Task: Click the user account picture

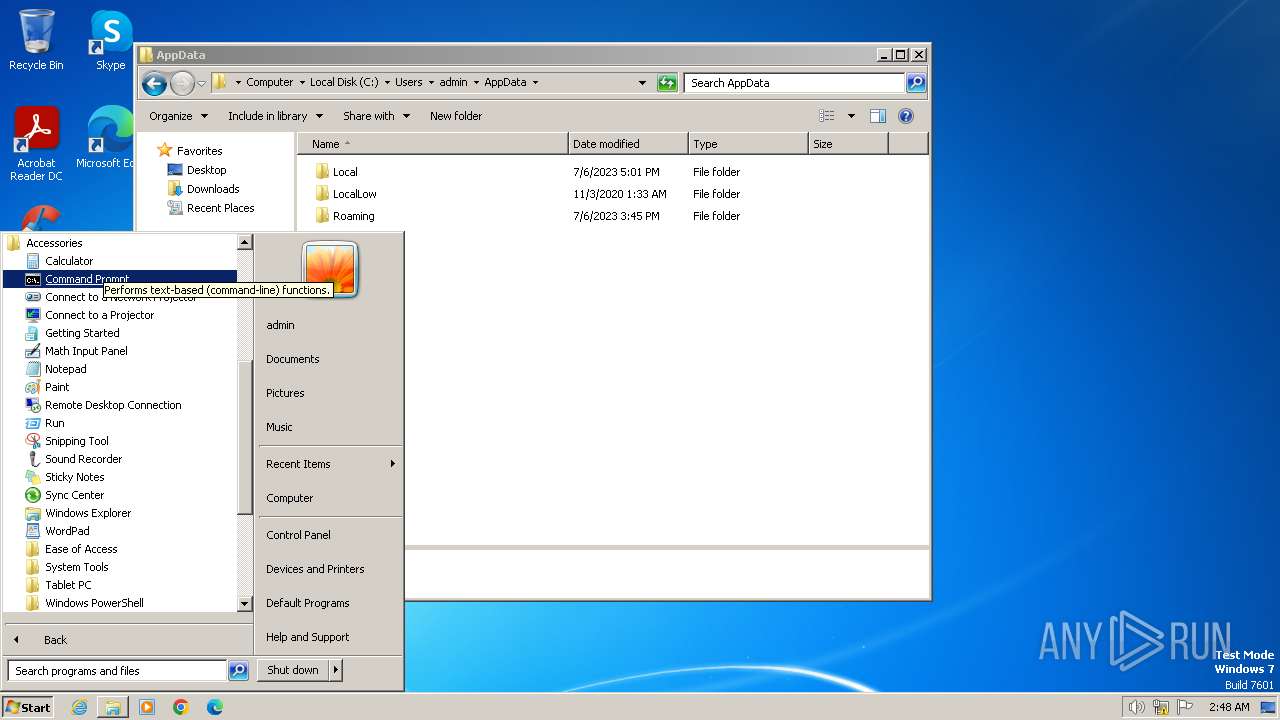Action: (x=330, y=268)
